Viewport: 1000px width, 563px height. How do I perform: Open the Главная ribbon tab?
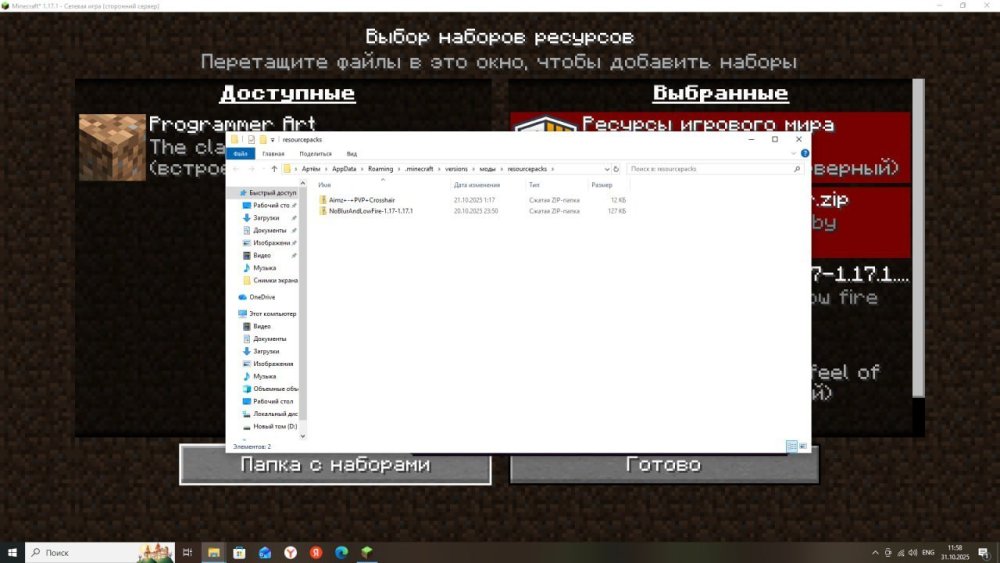point(273,154)
